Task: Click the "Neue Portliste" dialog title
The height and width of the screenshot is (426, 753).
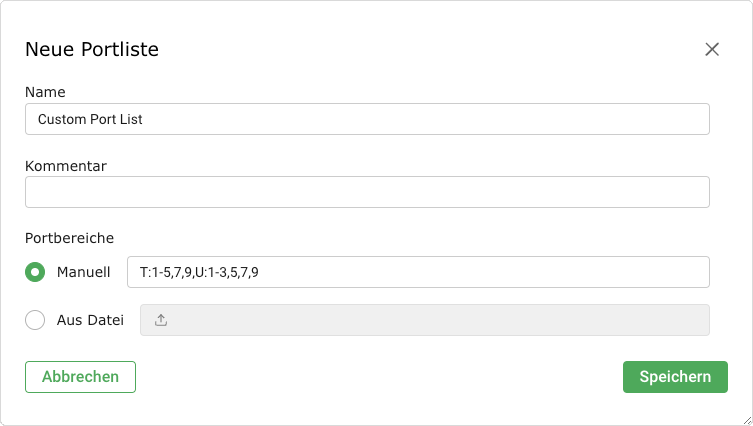Action: (x=92, y=49)
